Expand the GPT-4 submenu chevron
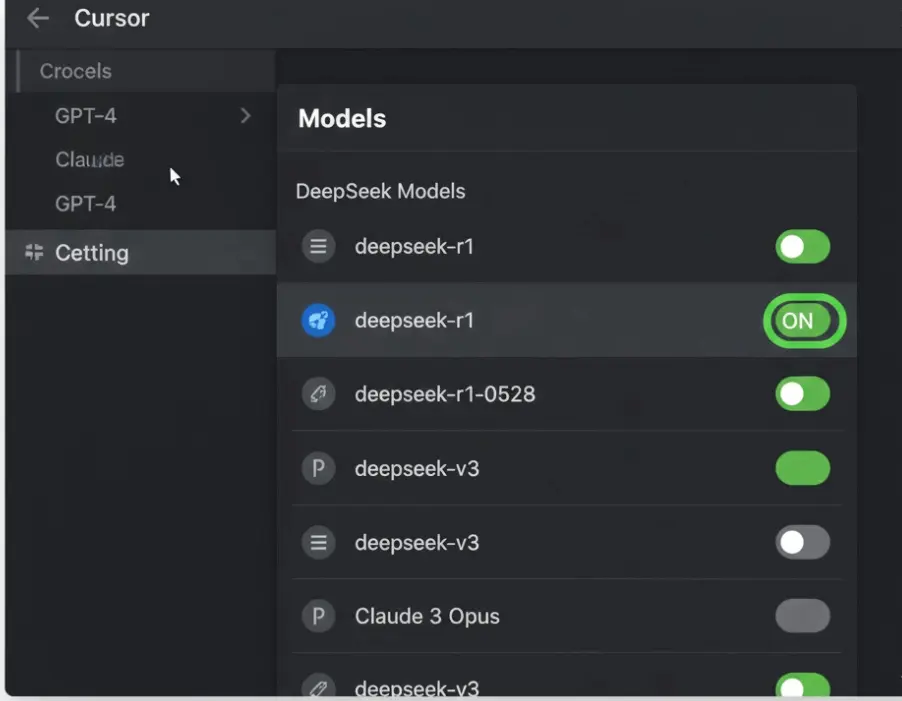 click(245, 116)
